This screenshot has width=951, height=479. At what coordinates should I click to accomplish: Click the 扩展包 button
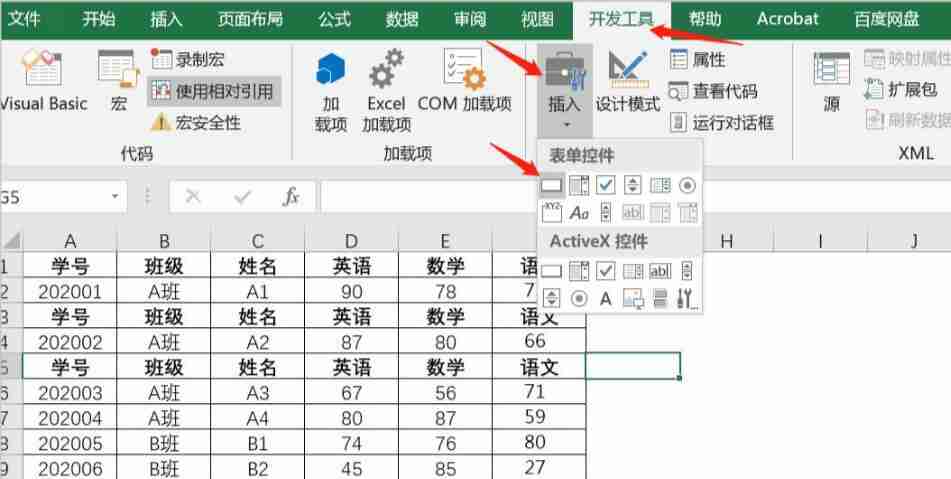901,90
